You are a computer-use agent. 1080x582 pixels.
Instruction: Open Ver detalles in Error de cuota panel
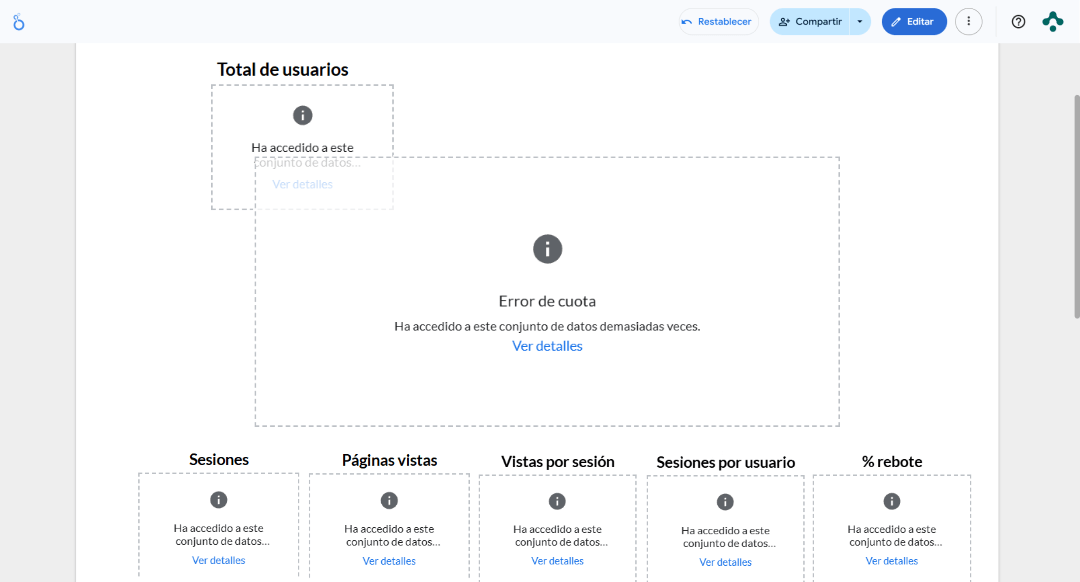click(547, 346)
